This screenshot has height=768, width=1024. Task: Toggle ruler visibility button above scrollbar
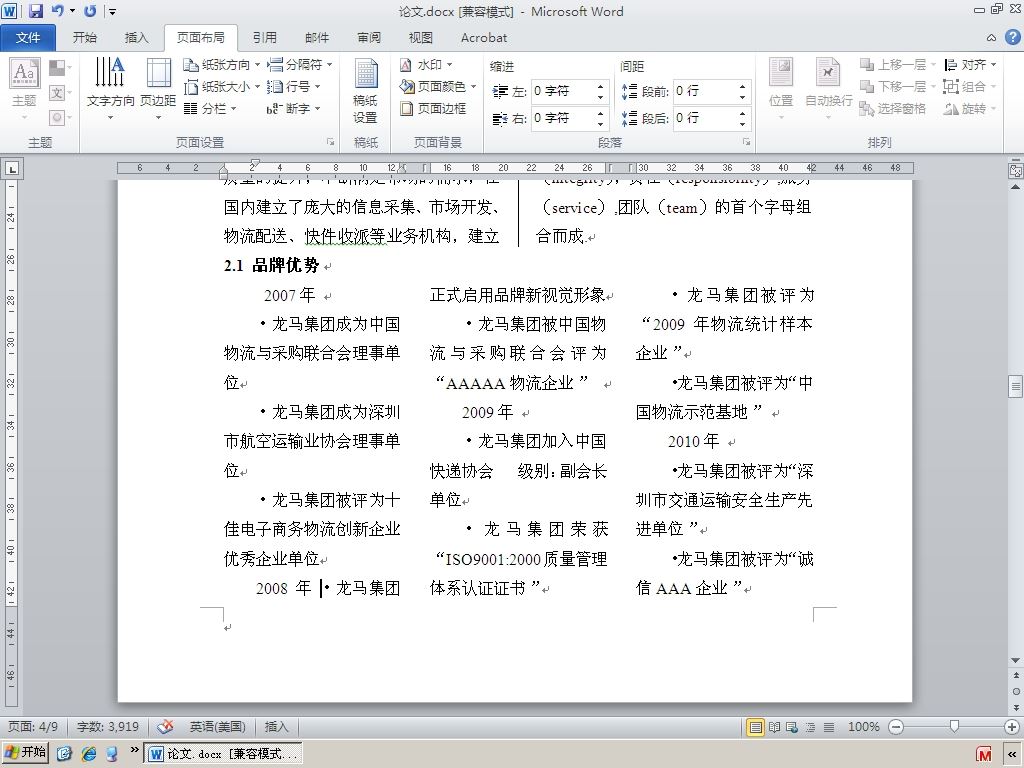point(1016,170)
